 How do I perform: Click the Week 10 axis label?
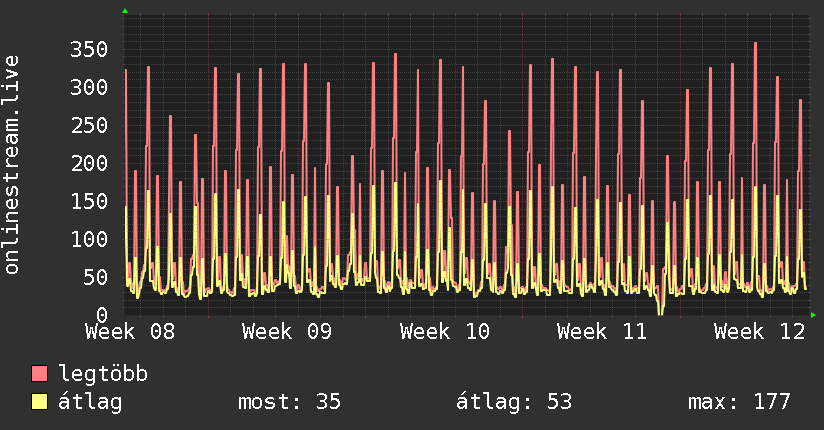[x=445, y=332]
